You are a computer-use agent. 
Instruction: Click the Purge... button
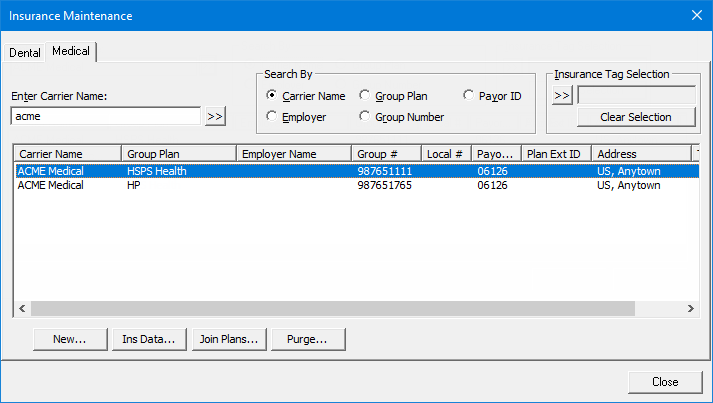[x=308, y=339]
